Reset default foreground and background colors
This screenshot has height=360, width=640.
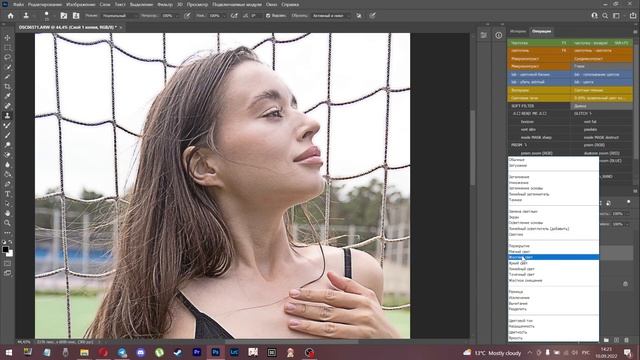[x=4, y=242]
